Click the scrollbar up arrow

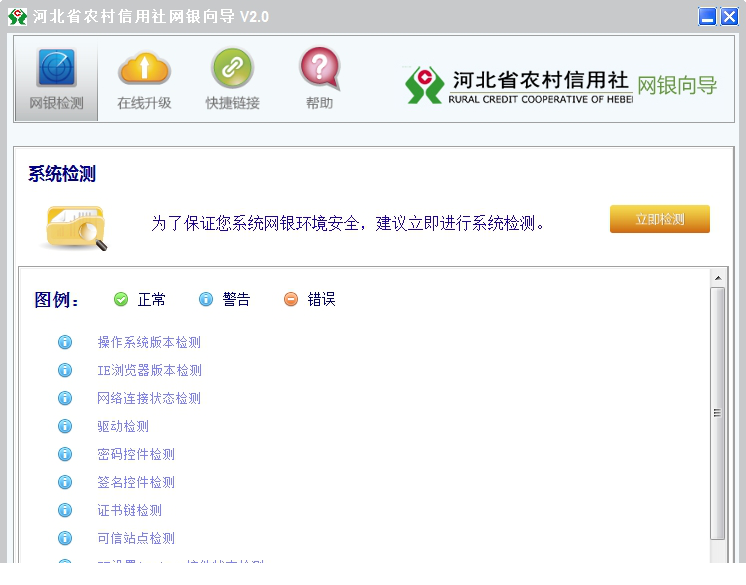718,278
